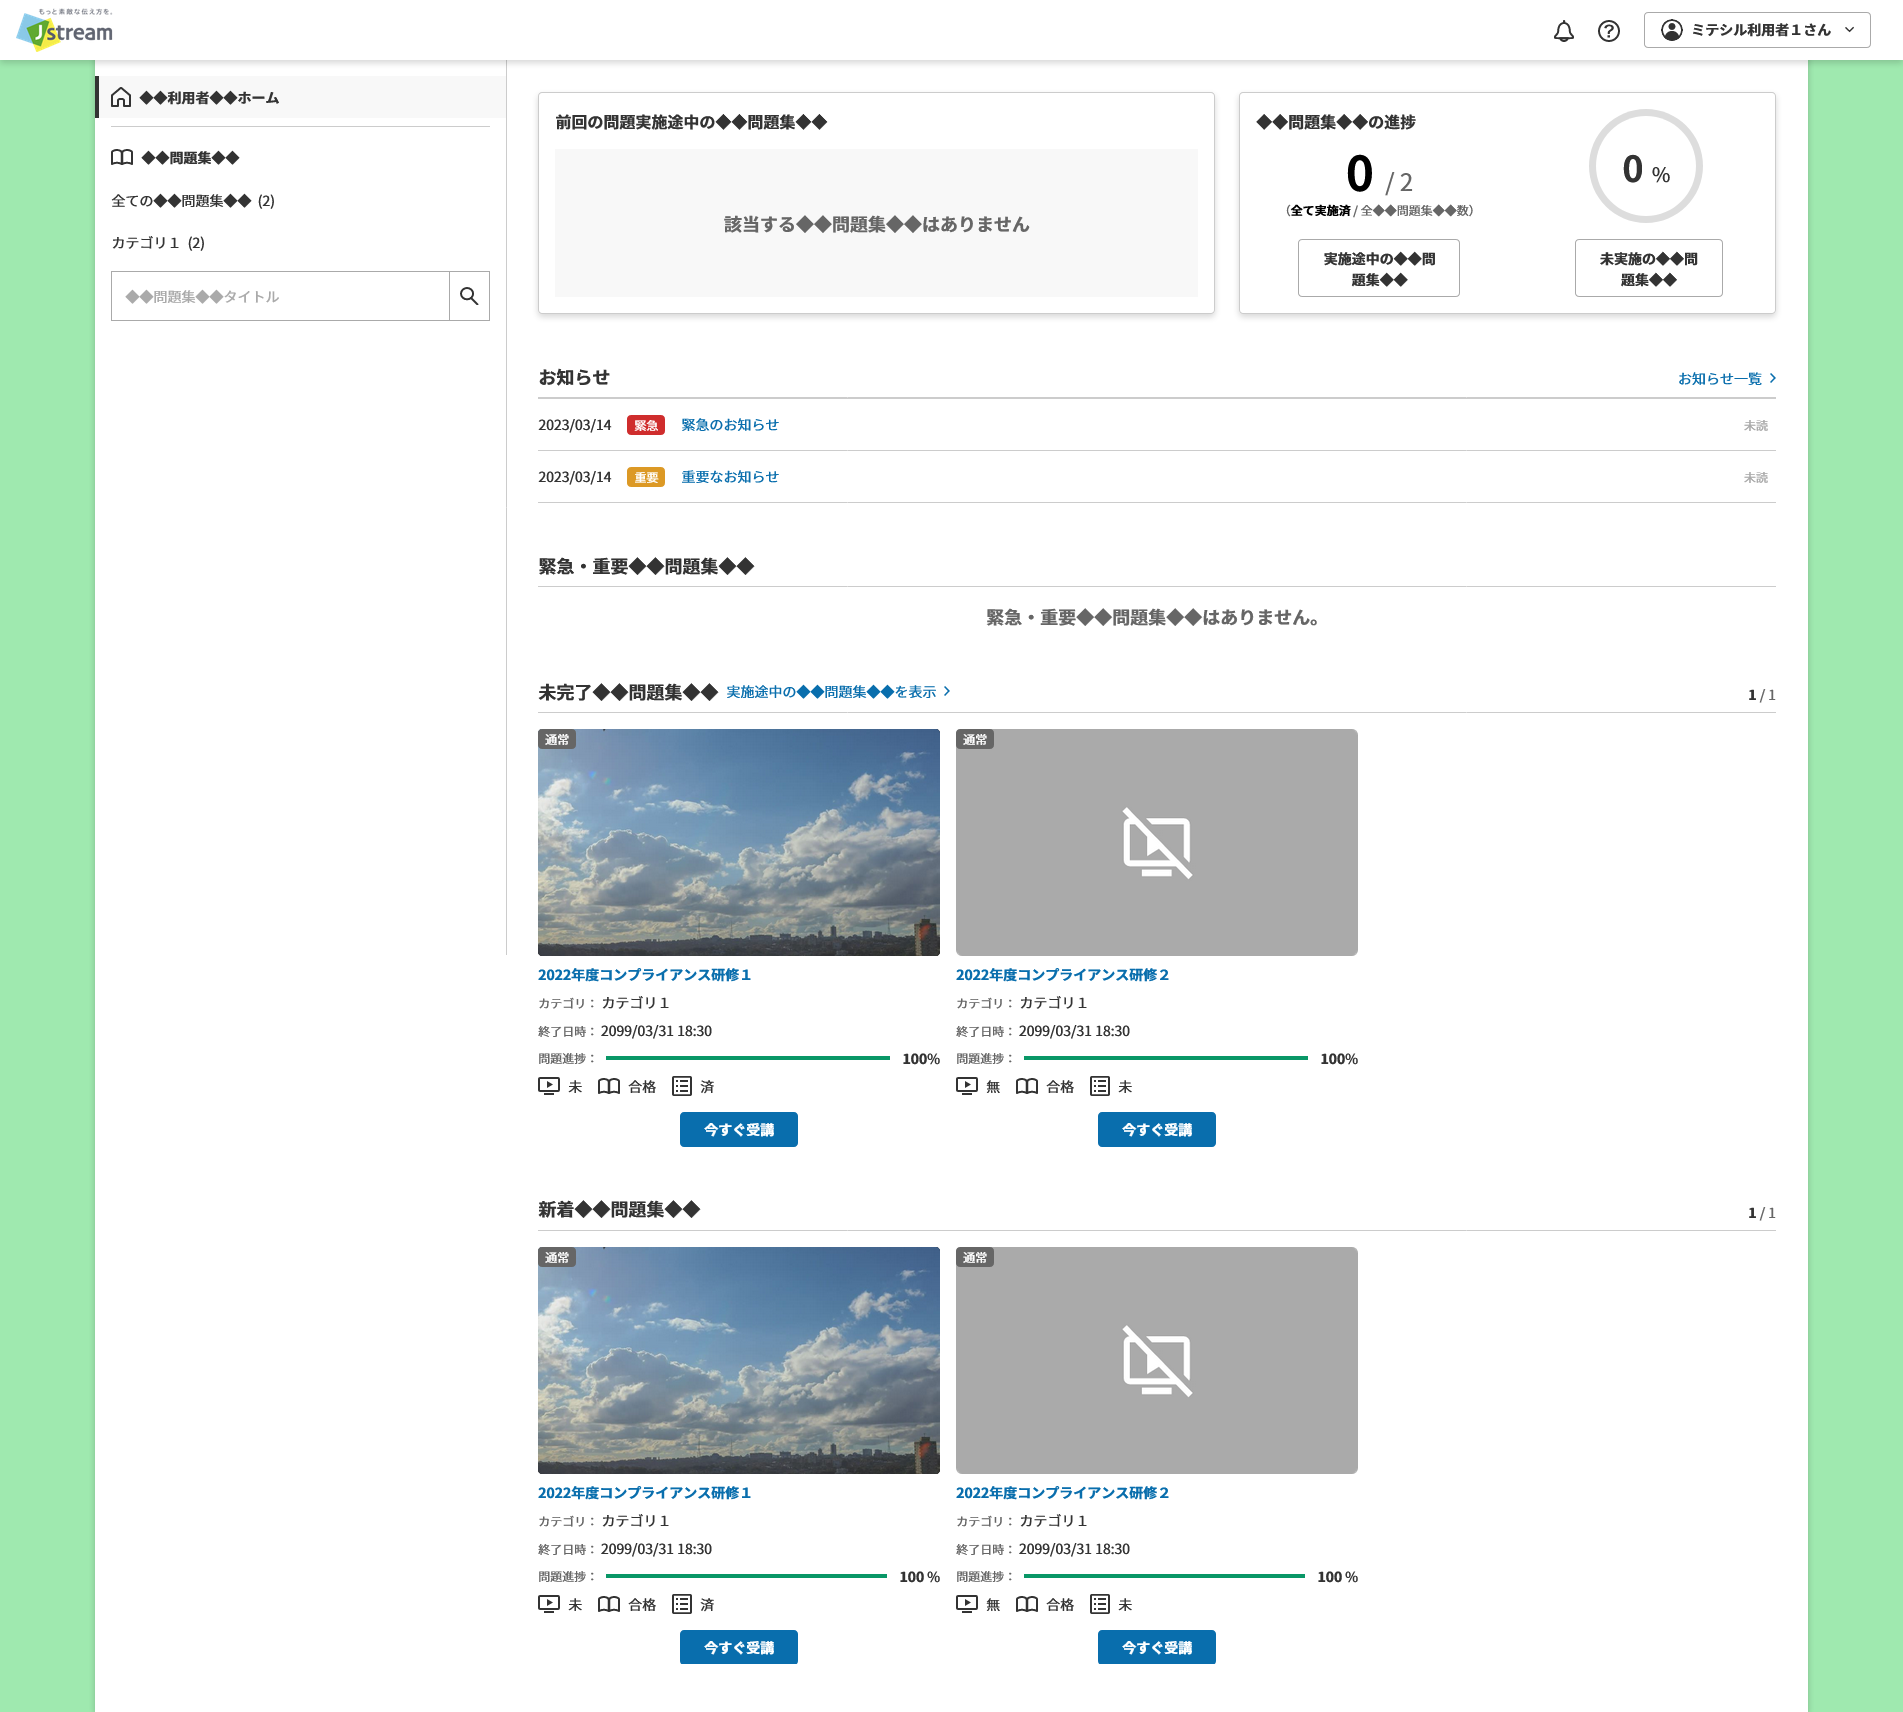This screenshot has height=1712, width=1903.
Task: Click the Jstream logo
Action: pos(65,29)
